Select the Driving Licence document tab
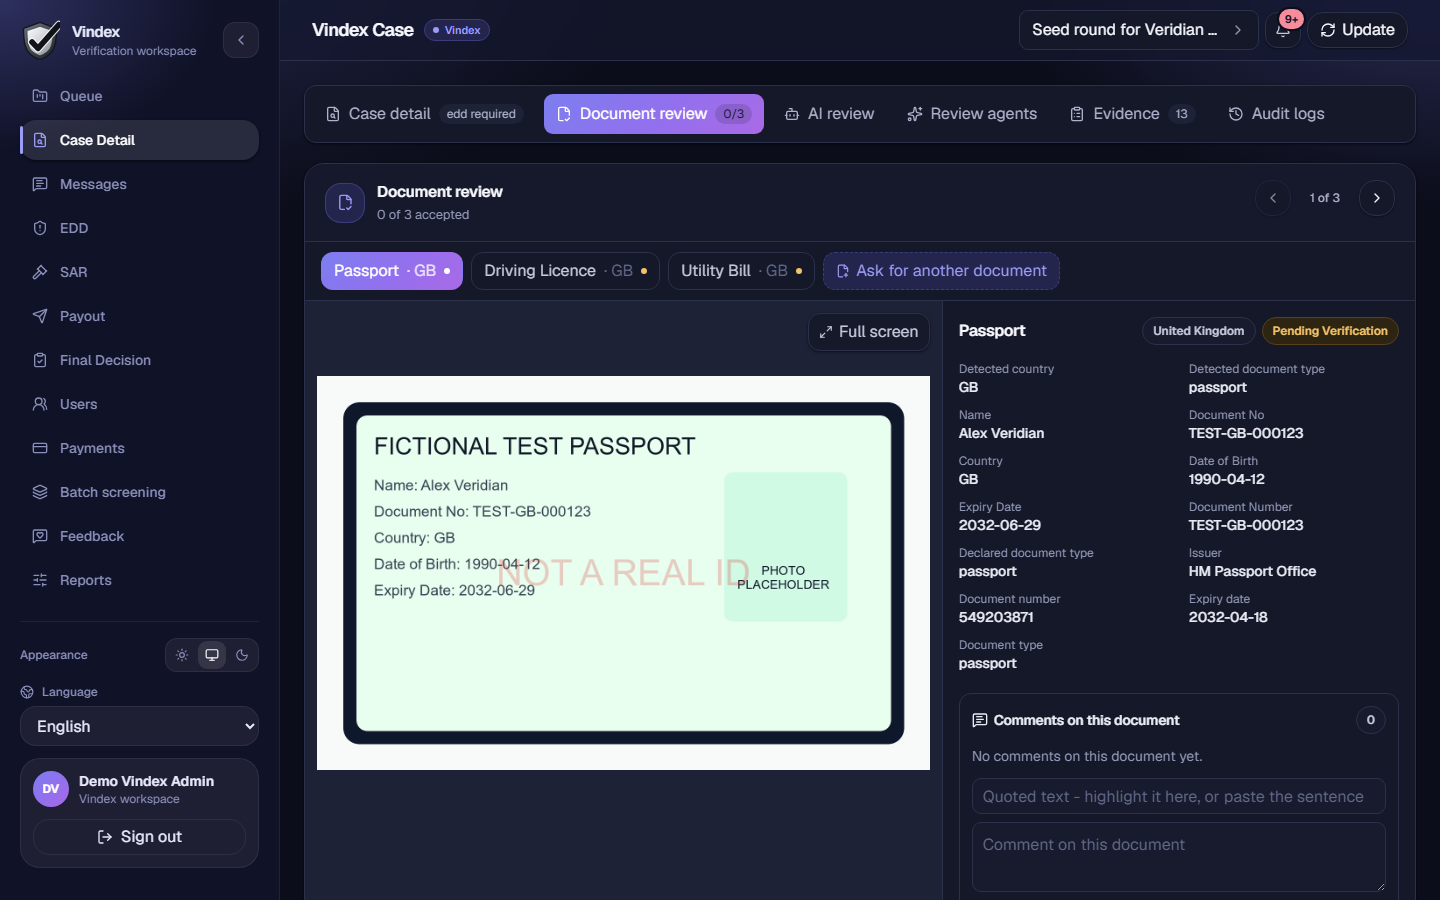 (x=565, y=271)
